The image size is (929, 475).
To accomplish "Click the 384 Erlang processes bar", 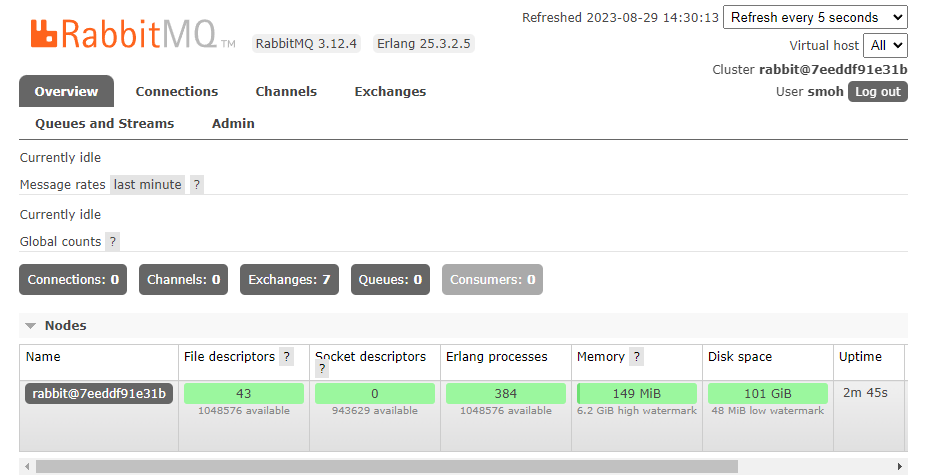I will [506, 393].
